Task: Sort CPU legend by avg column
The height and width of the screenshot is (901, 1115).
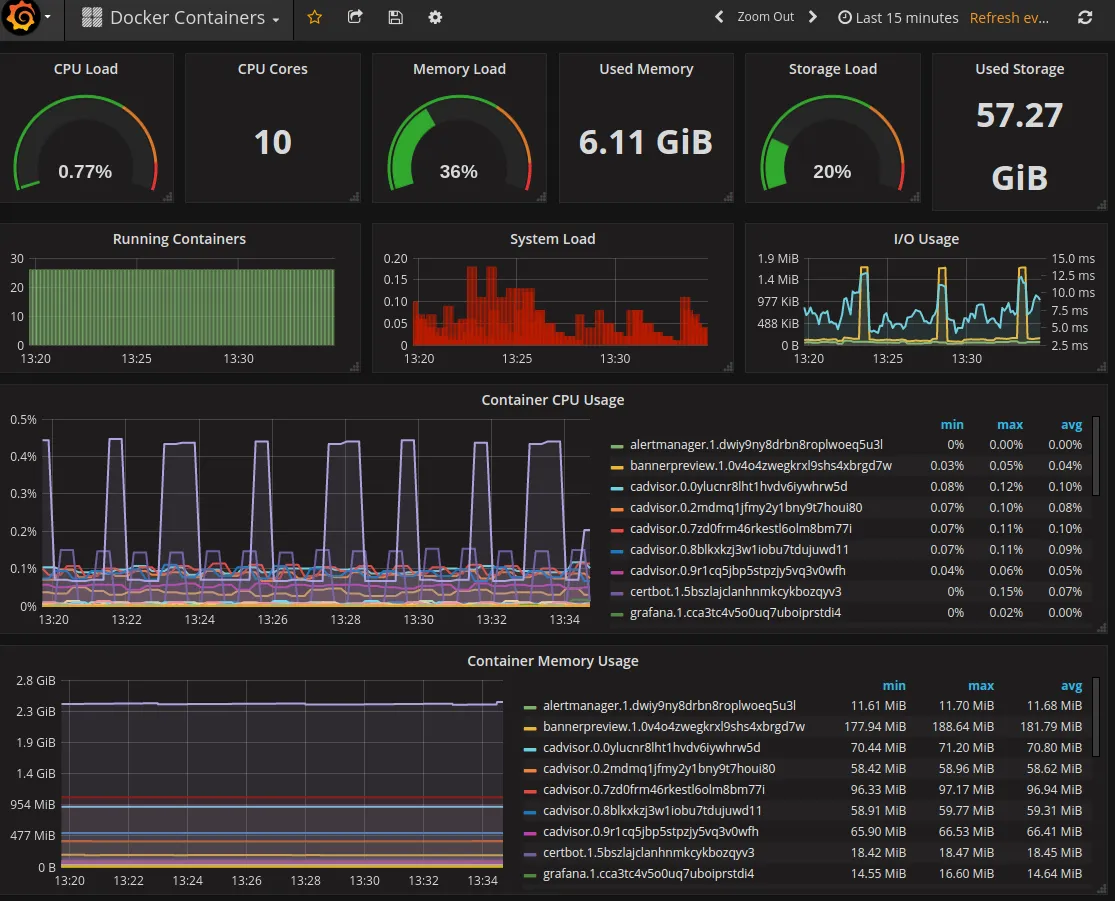Action: pos(1071,425)
